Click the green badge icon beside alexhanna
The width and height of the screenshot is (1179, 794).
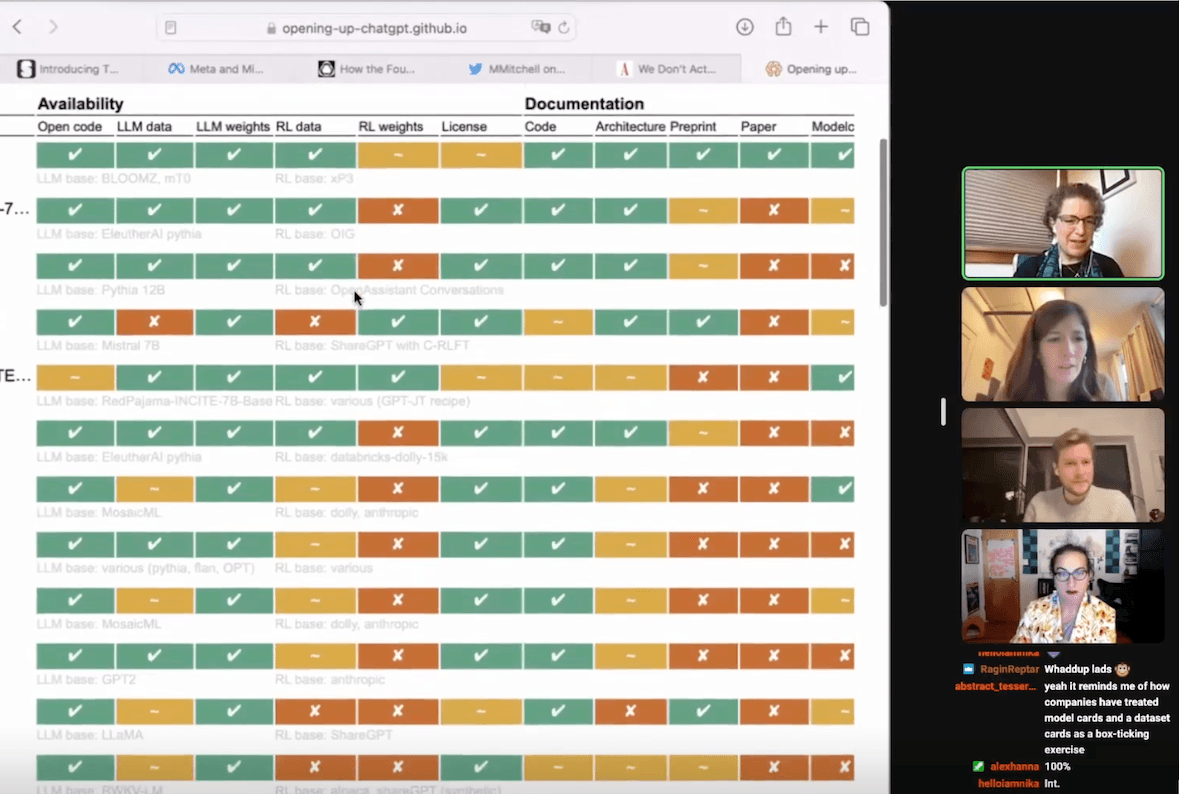[x=978, y=766]
